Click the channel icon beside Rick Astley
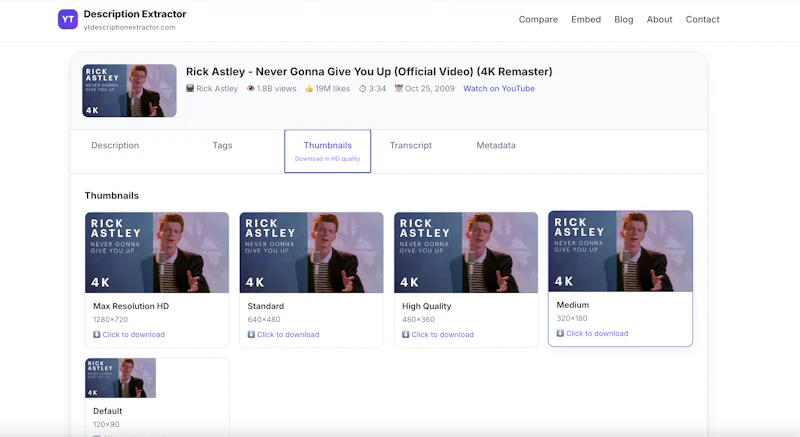The width and height of the screenshot is (800, 437). (x=190, y=88)
